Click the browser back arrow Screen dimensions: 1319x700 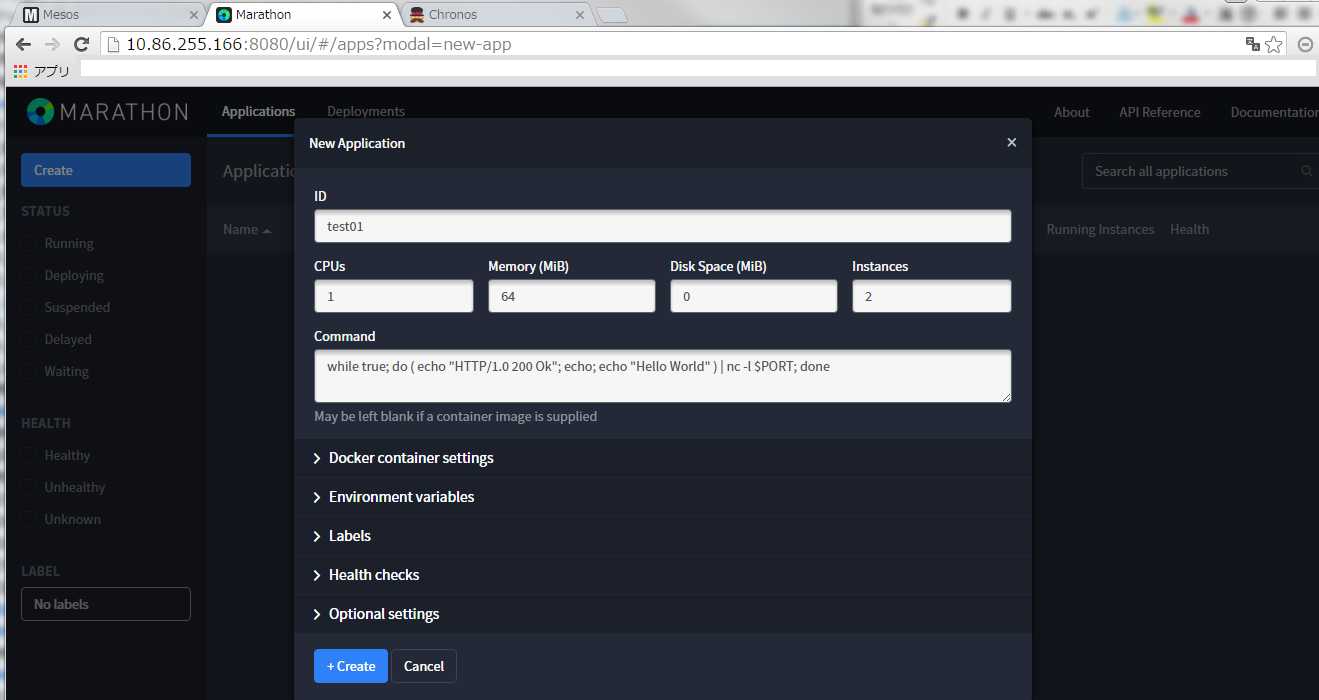point(23,45)
